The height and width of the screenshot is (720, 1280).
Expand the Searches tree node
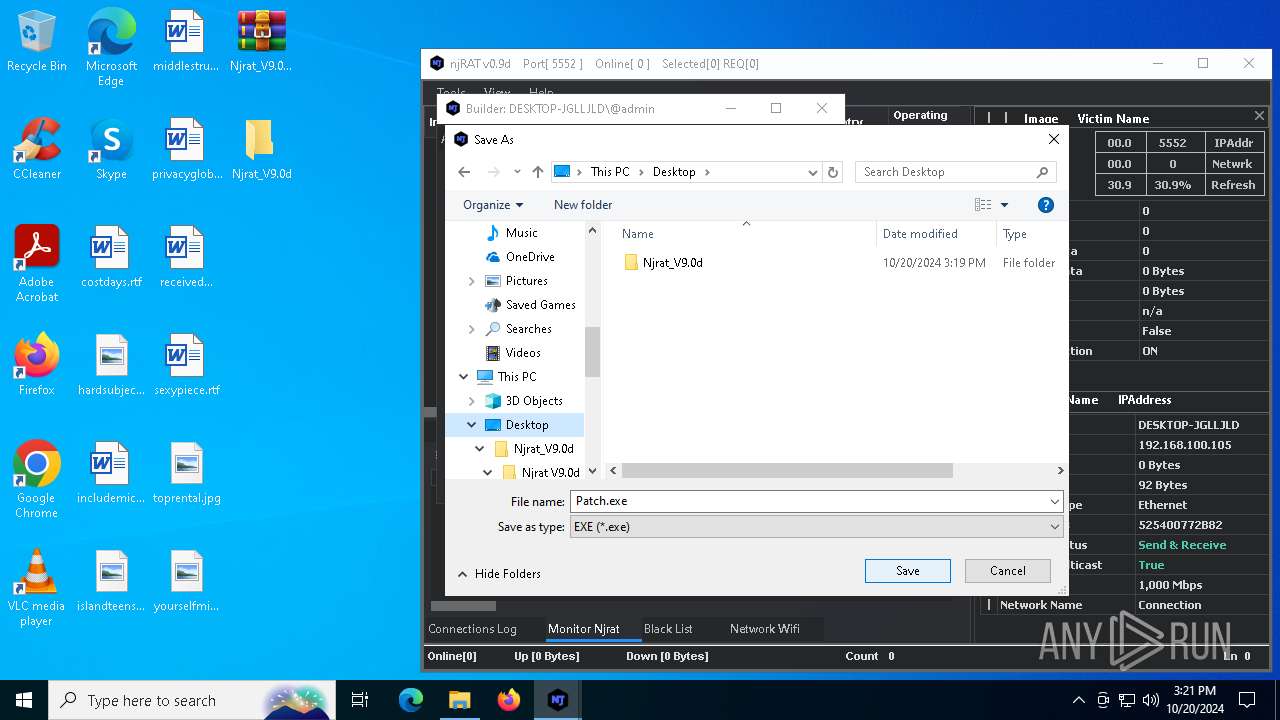(472, 329)
